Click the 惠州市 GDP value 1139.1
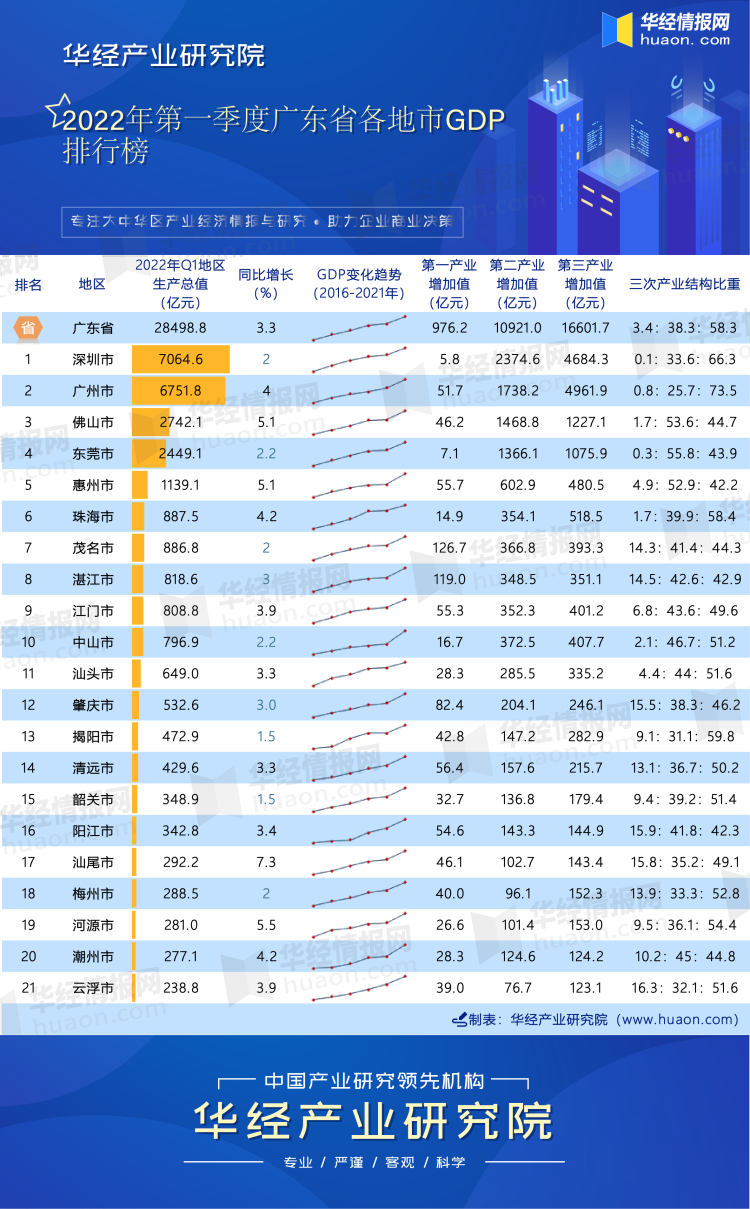The width and height of the screenshot is (750, 1209). (181, 485)
